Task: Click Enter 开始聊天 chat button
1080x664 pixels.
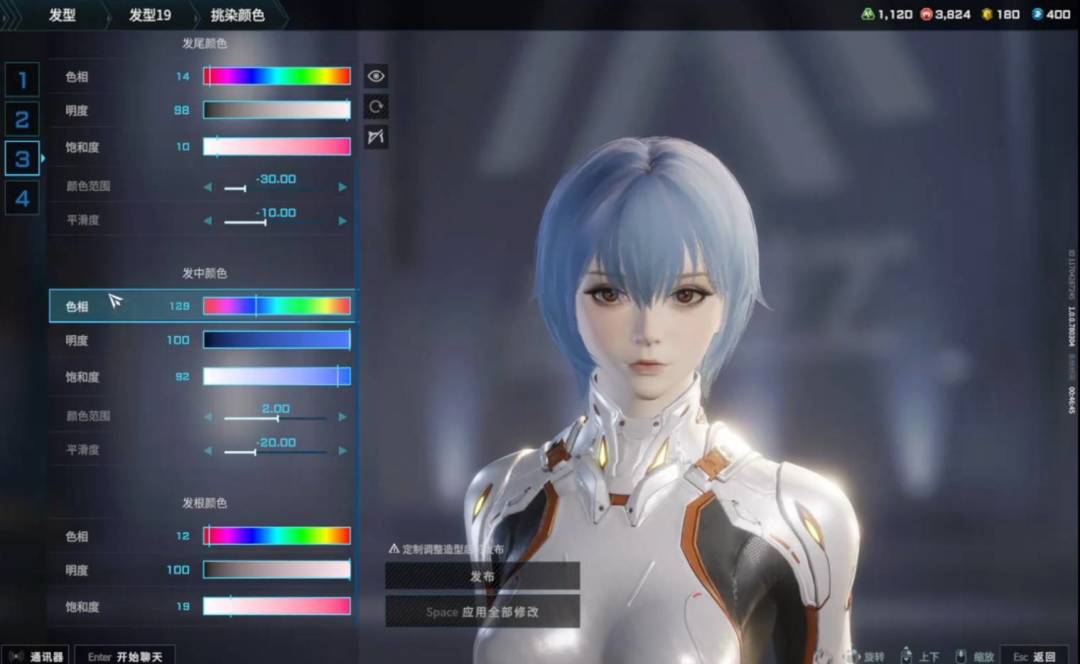Action: [125, 656]
